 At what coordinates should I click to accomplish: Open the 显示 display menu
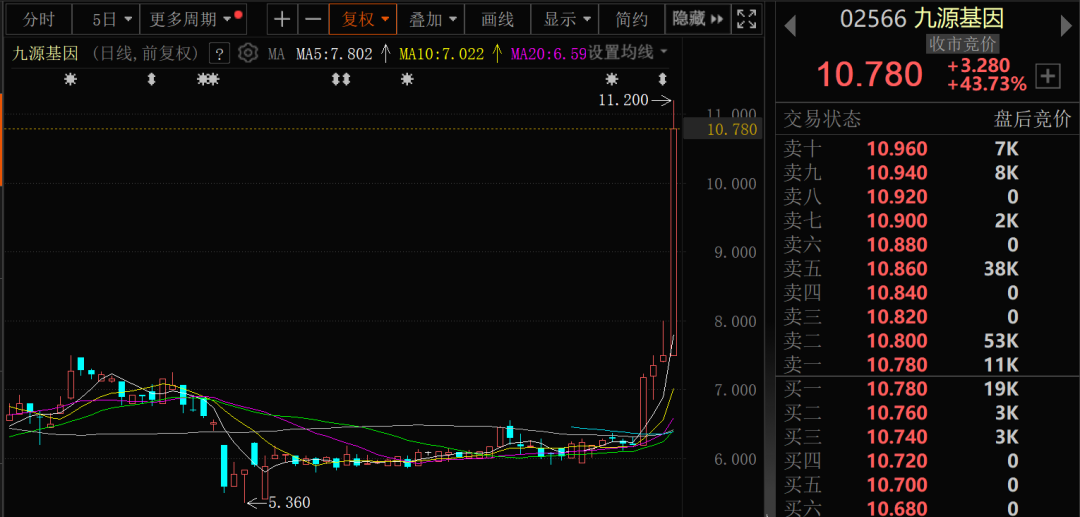[568, 19]
